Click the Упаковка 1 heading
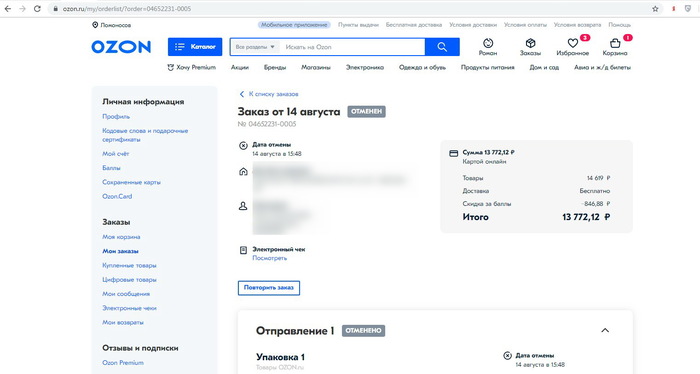The image size is (700, 374). tap(280, 357)
